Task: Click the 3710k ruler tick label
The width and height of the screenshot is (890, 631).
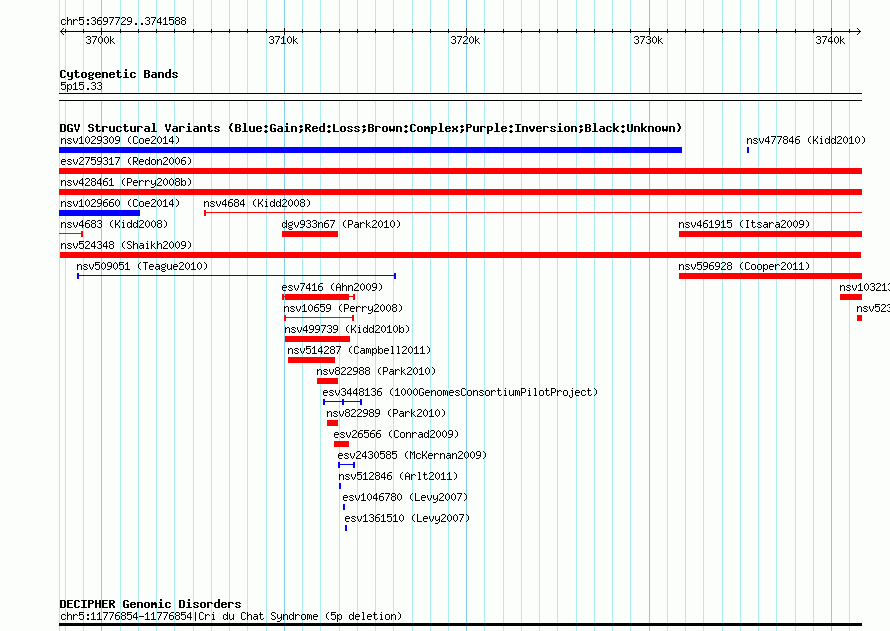Action: click(283, 40)
